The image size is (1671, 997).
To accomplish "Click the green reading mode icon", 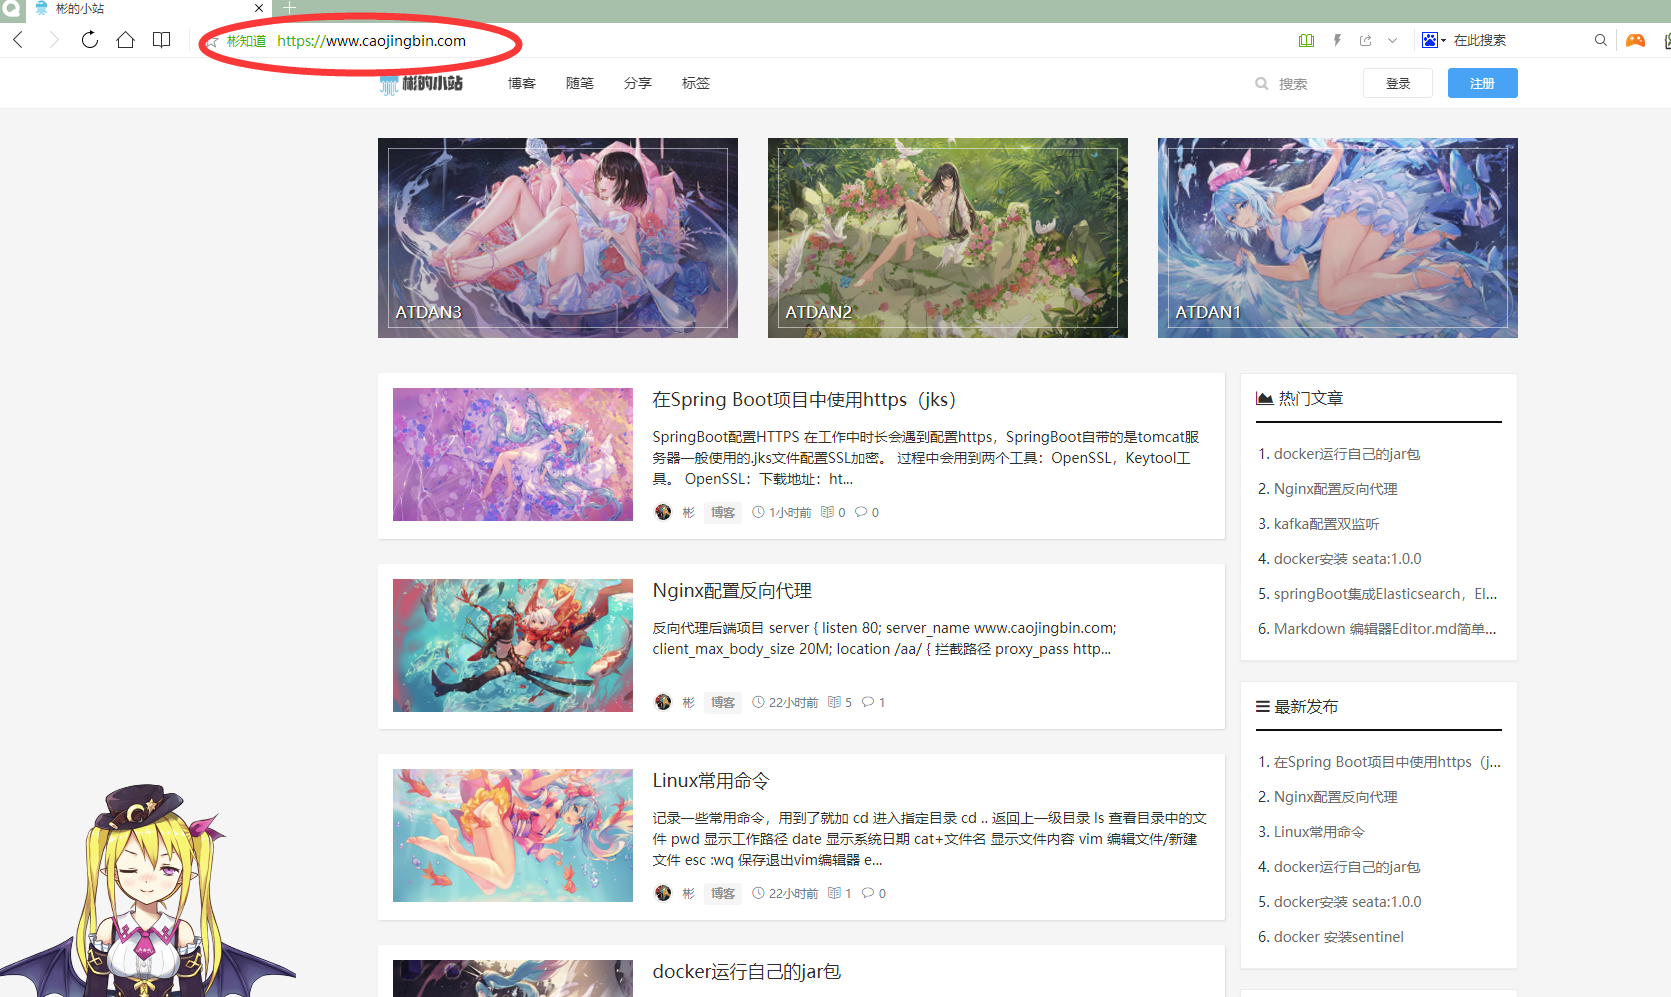I will click(x=1306, y=40).
